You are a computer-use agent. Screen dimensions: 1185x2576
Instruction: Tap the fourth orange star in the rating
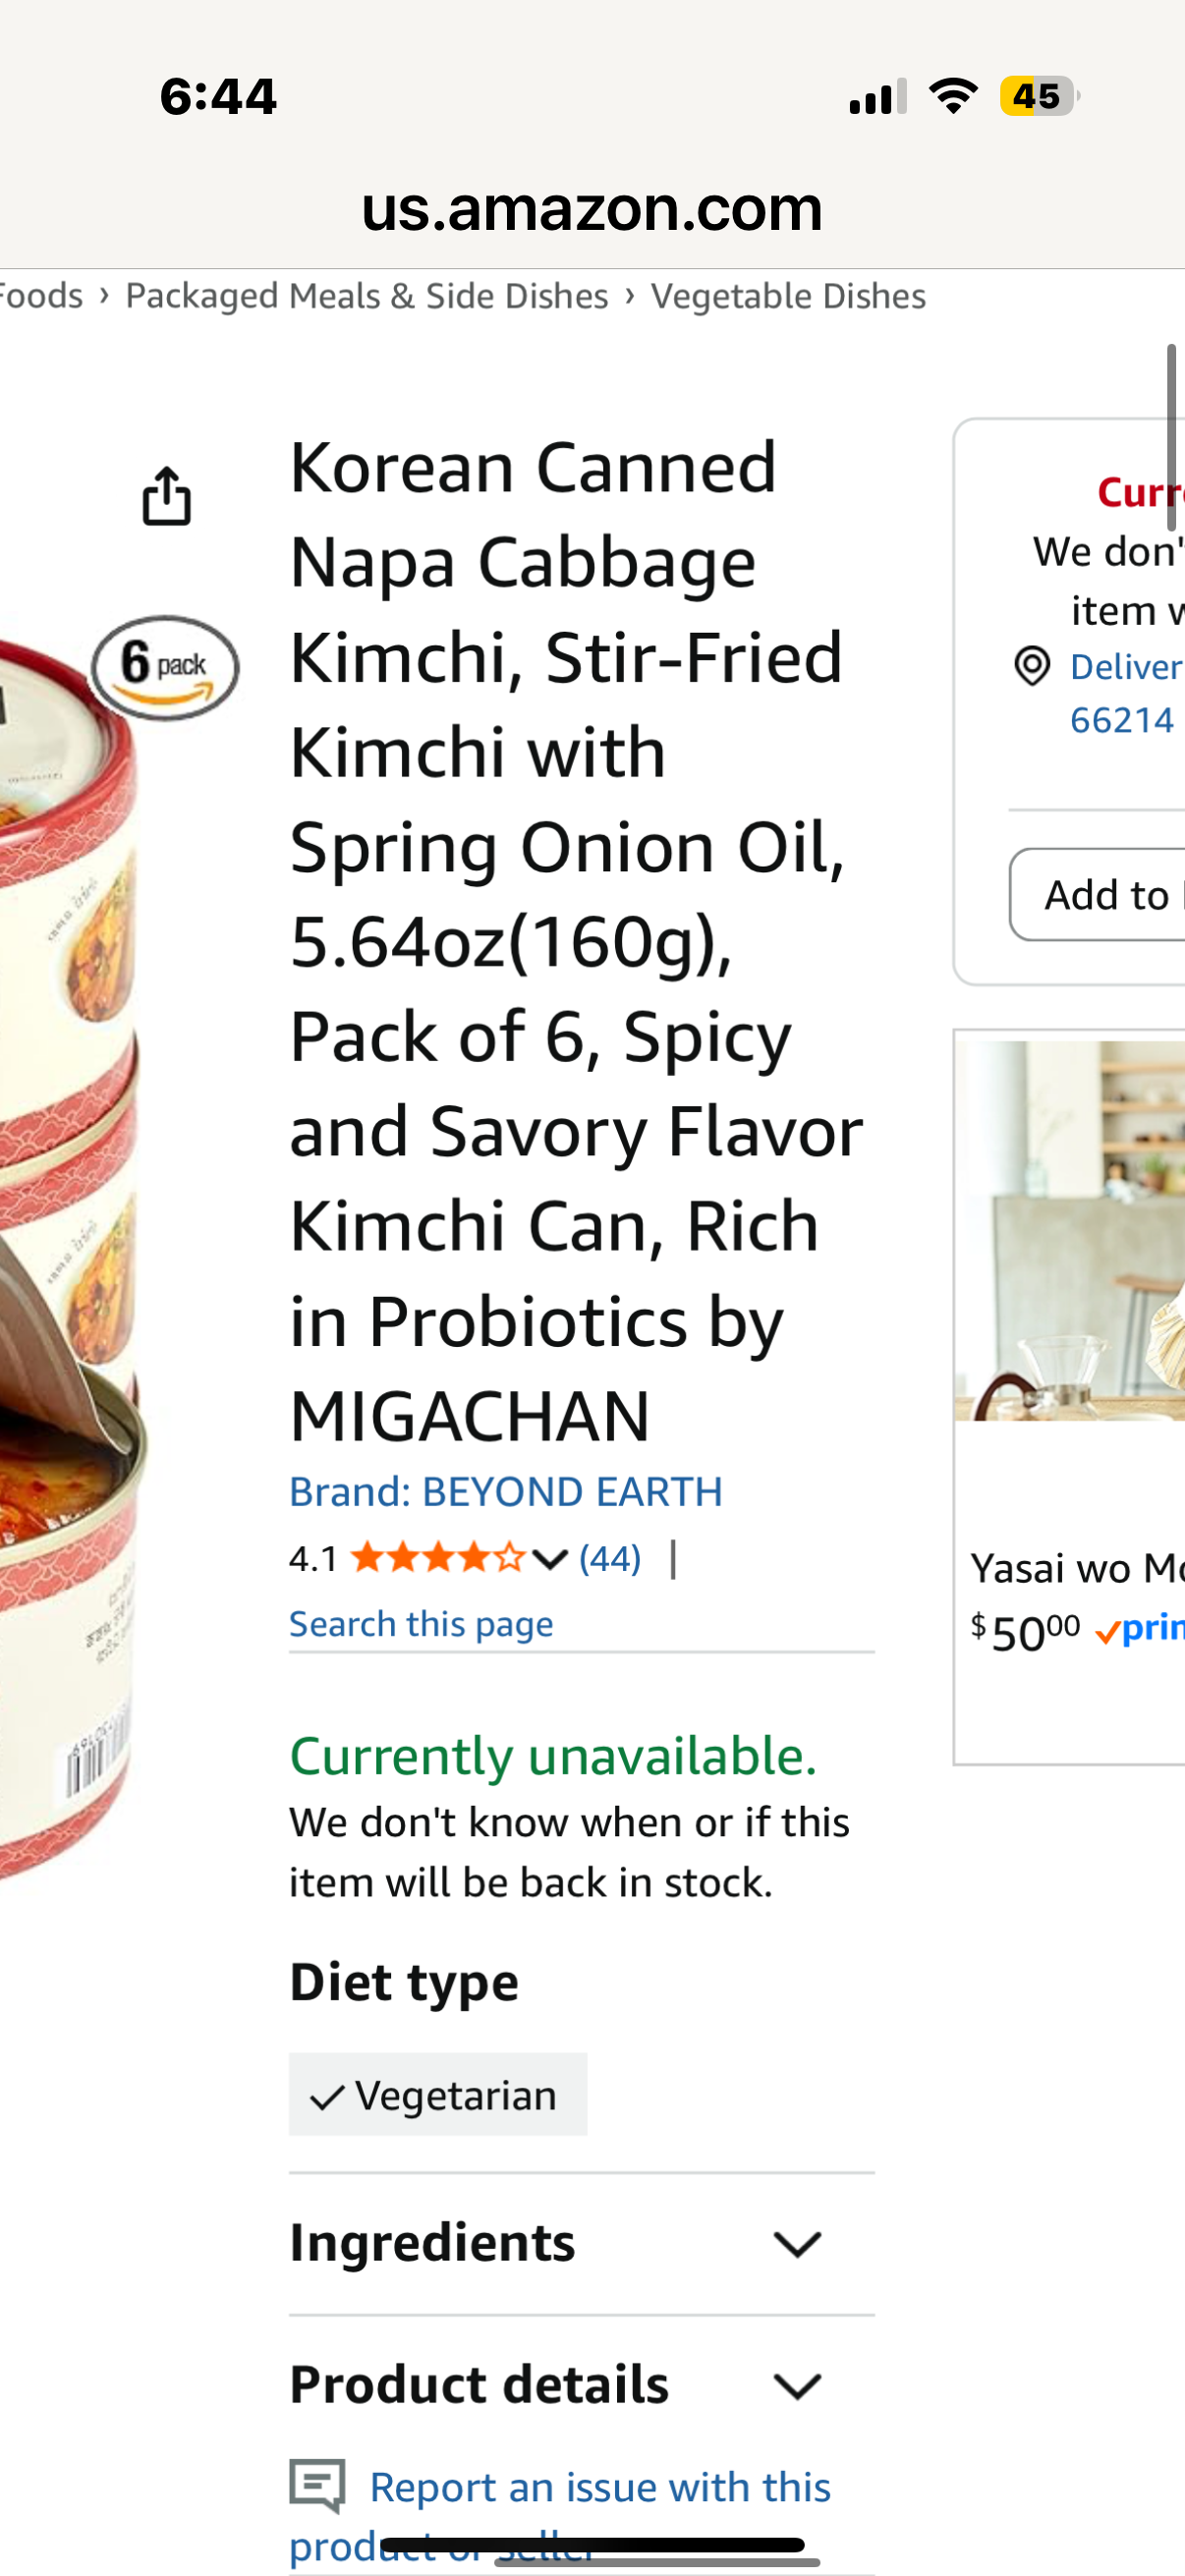click(x=474, y=1557)
